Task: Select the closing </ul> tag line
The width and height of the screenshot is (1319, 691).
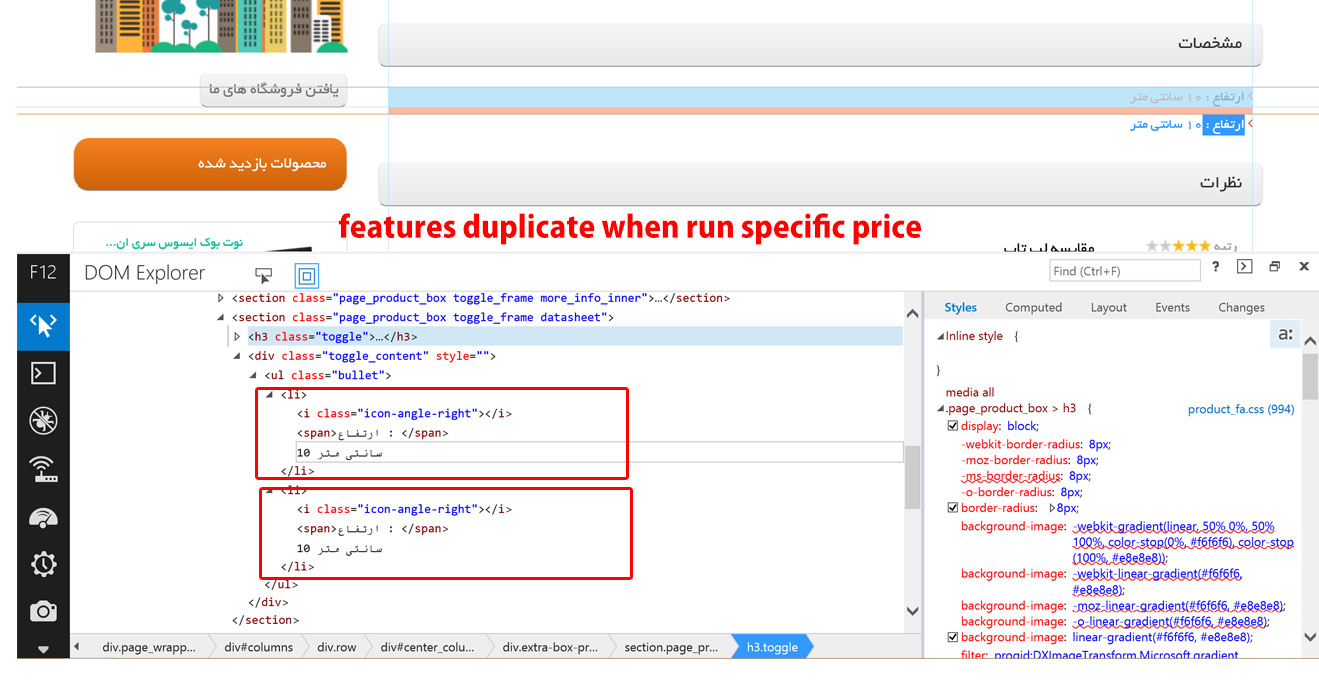Action: 281,585
